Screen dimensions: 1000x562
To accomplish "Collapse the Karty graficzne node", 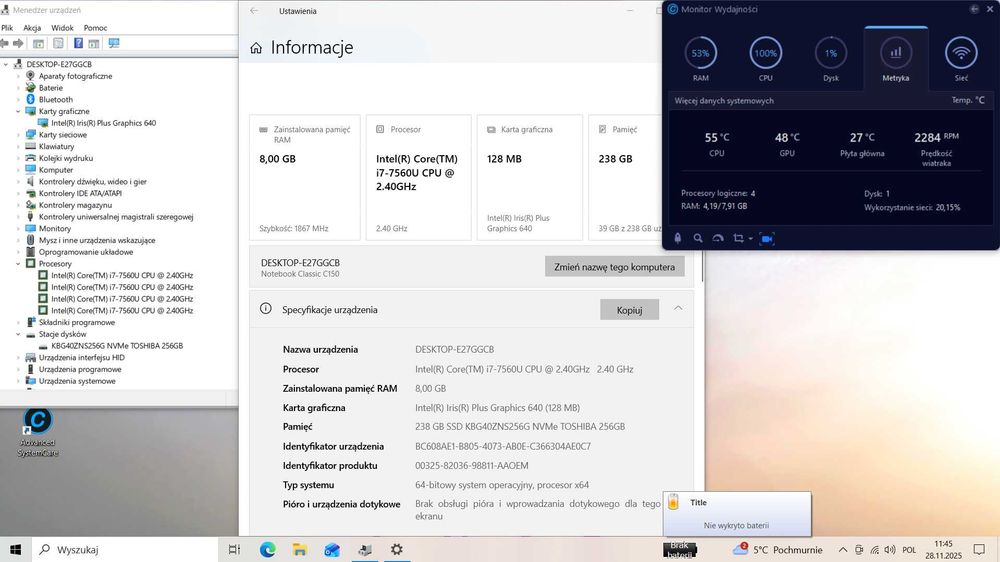I will coord(18,111).
